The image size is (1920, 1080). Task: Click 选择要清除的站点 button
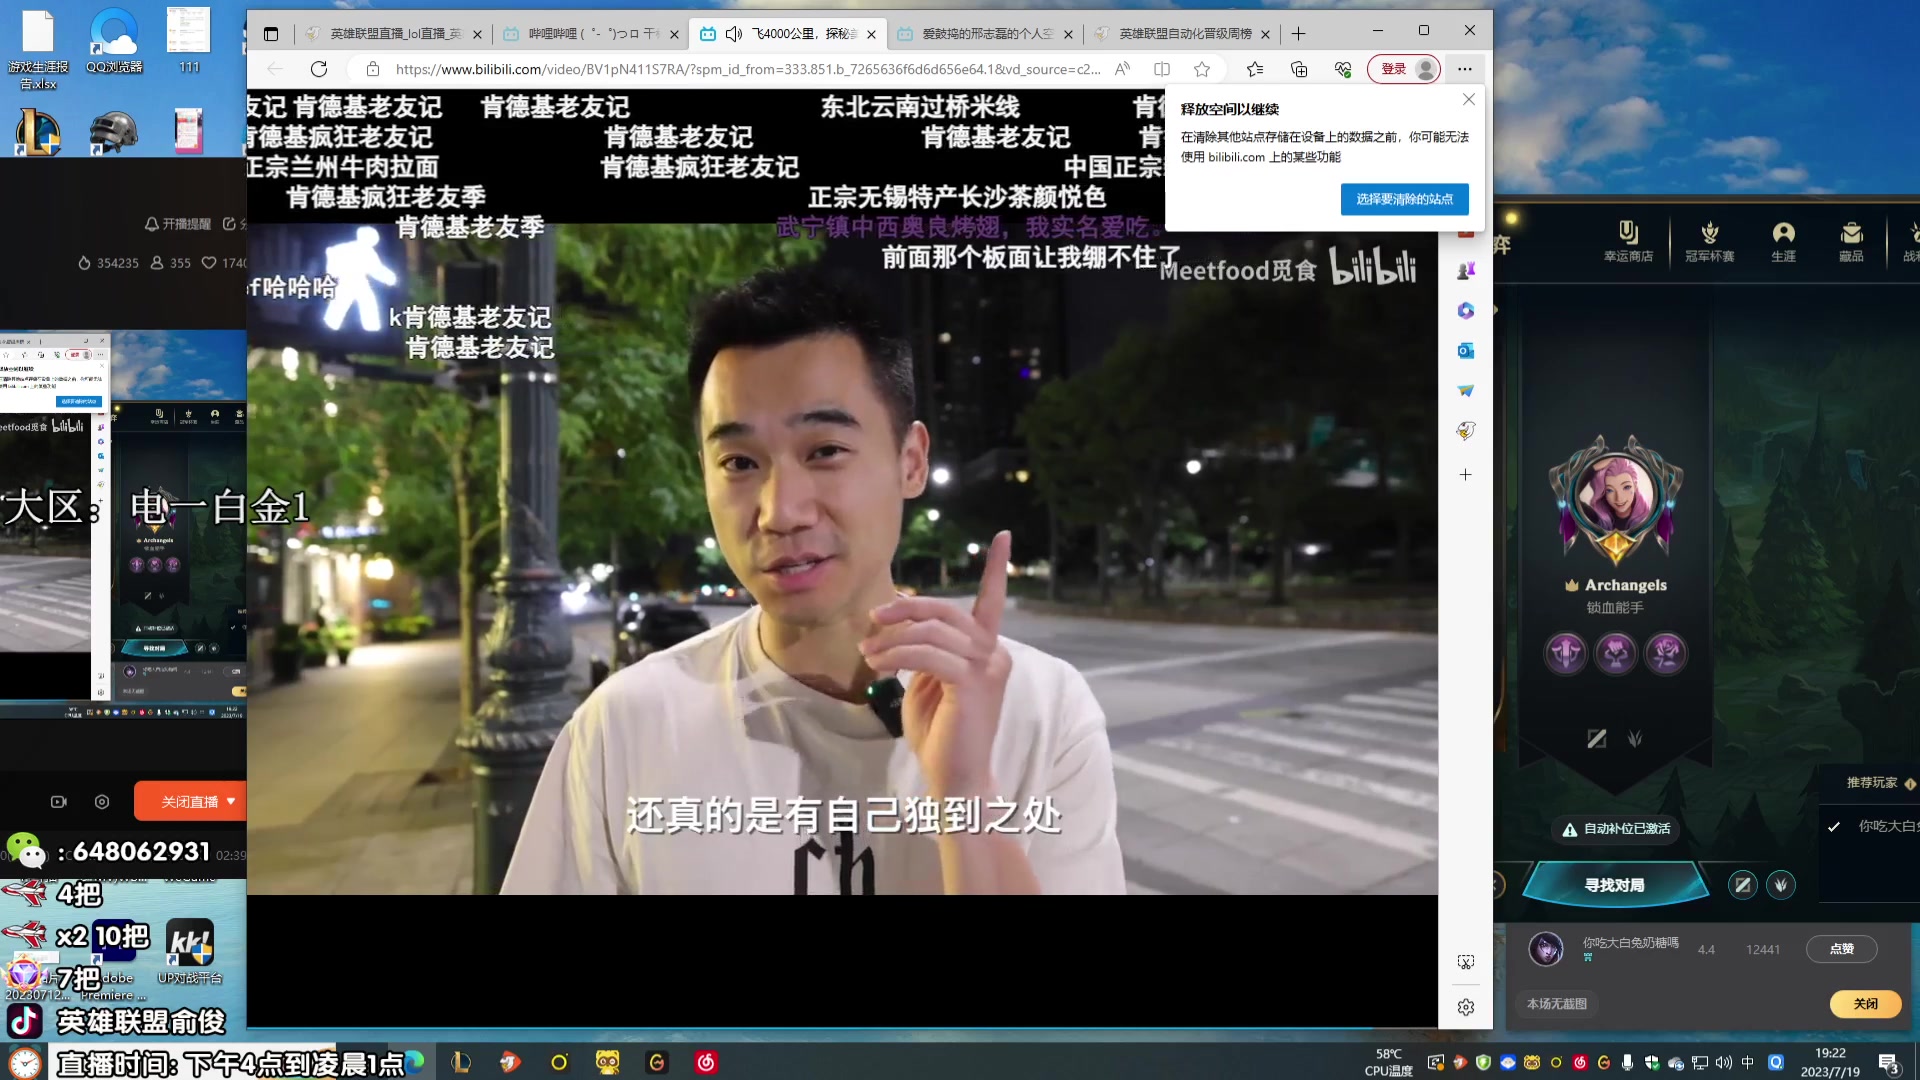tap(1404, 199)
